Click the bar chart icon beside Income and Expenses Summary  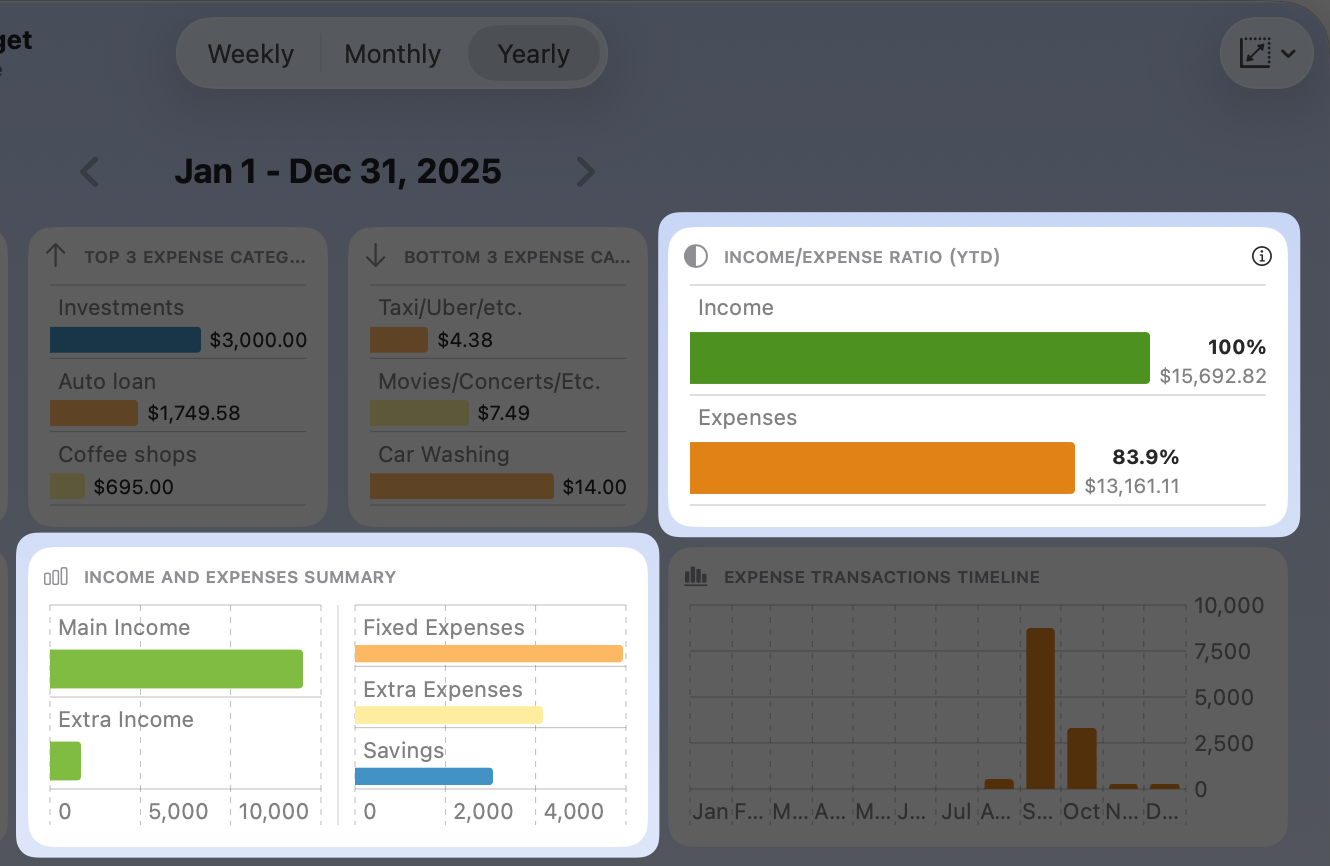[x=56, y=576]
